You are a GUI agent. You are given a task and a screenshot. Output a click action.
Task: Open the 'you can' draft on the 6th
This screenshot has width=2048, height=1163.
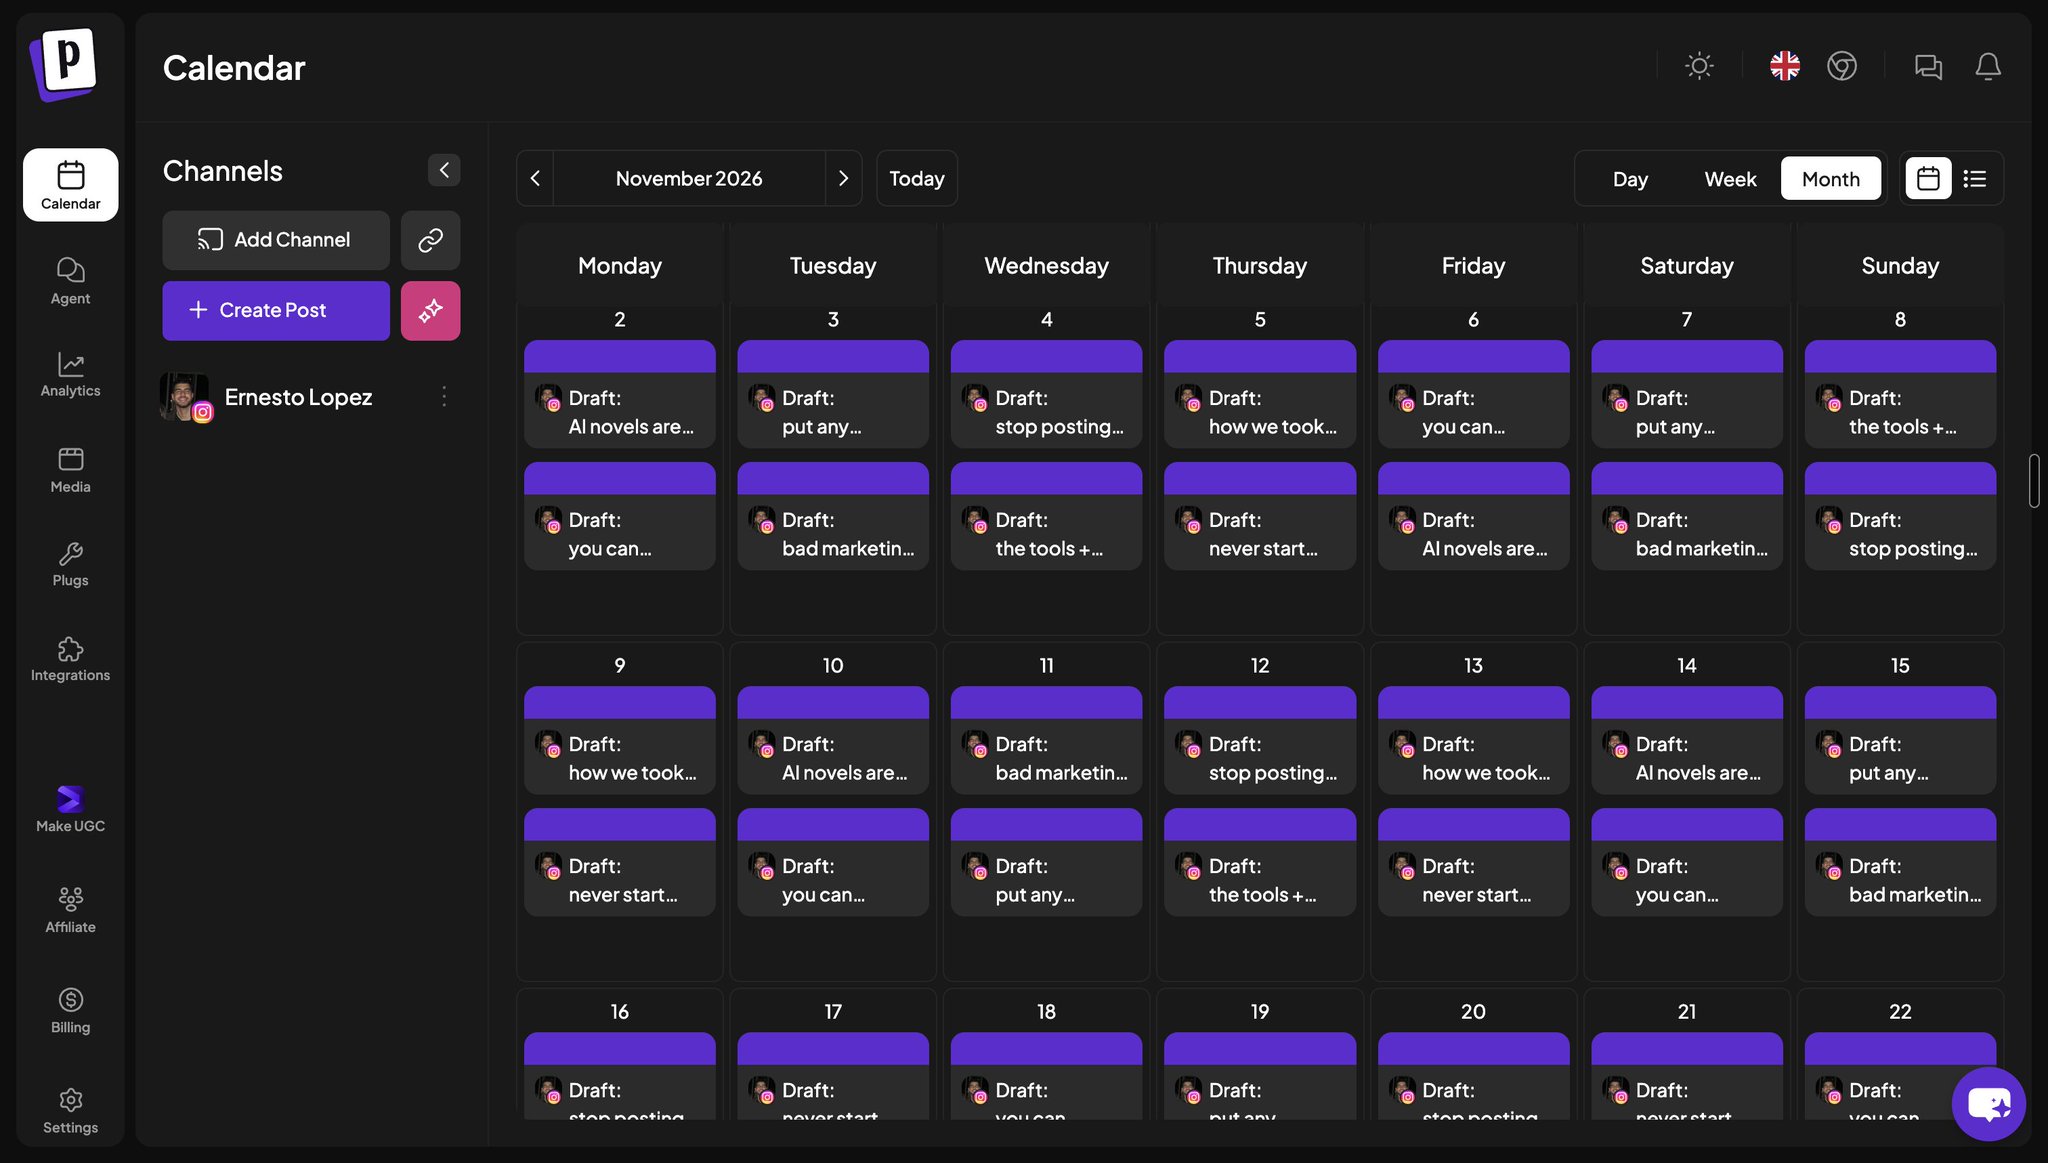(x=1473, y=394)
